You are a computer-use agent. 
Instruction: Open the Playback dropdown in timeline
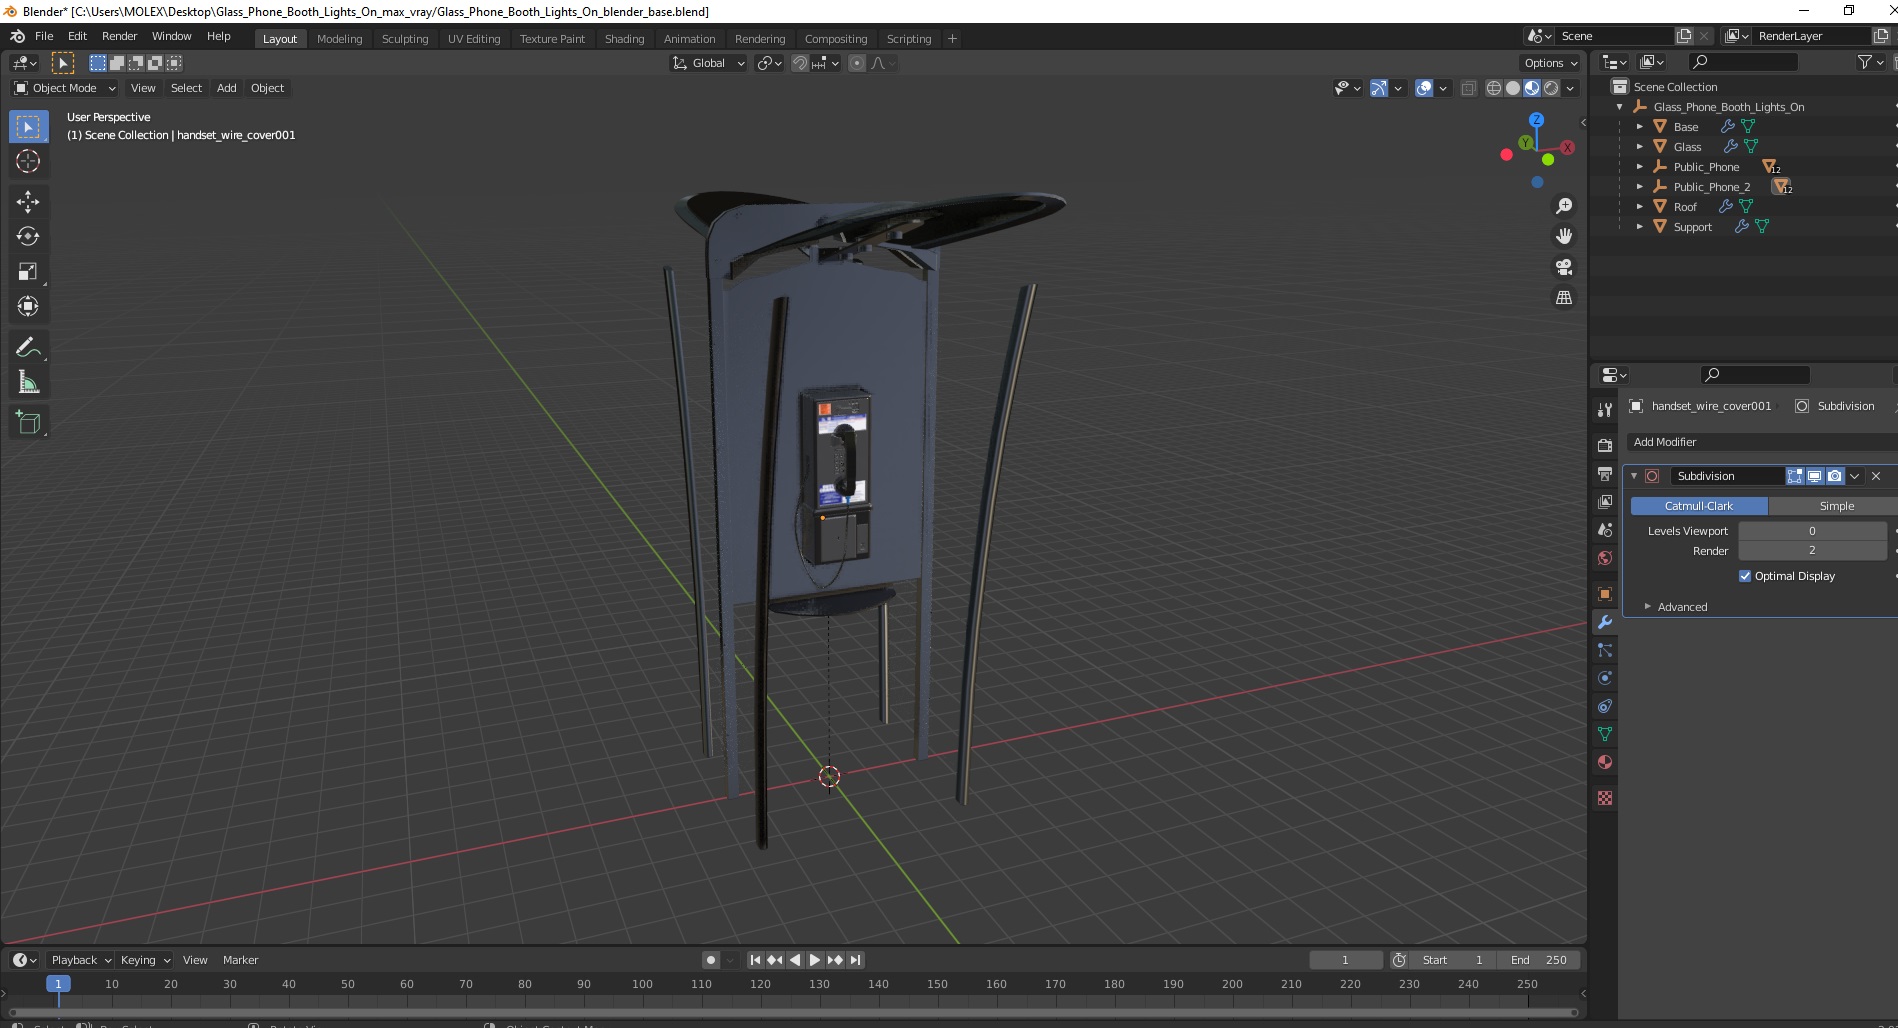click(x=80, y=960)
